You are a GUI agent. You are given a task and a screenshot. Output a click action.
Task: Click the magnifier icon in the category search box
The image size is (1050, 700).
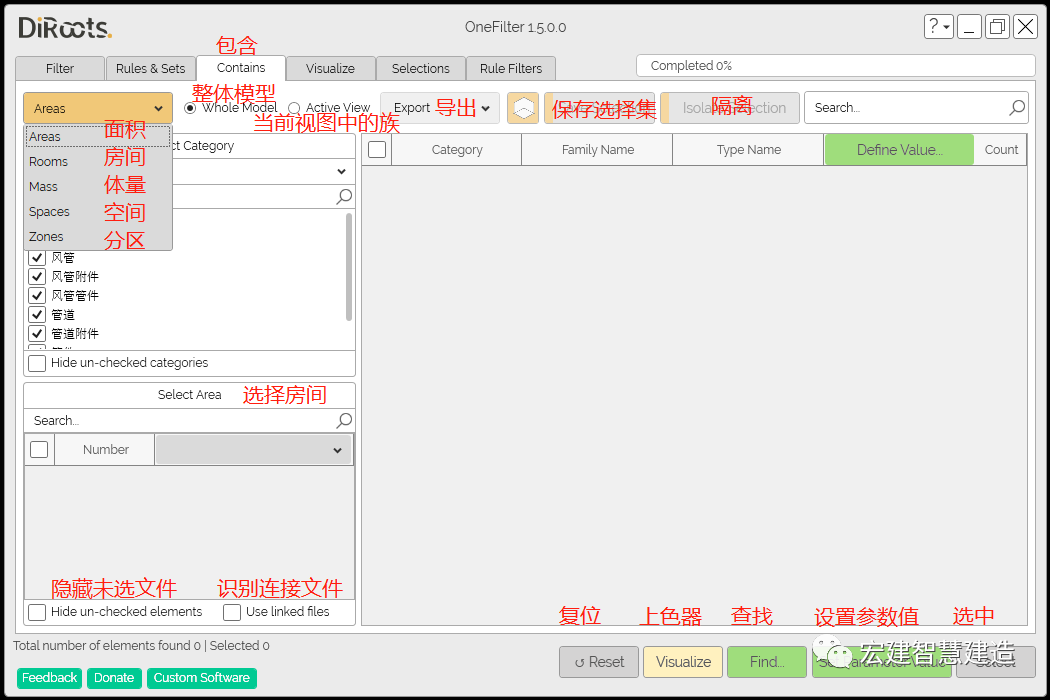[x=344, y=196]
